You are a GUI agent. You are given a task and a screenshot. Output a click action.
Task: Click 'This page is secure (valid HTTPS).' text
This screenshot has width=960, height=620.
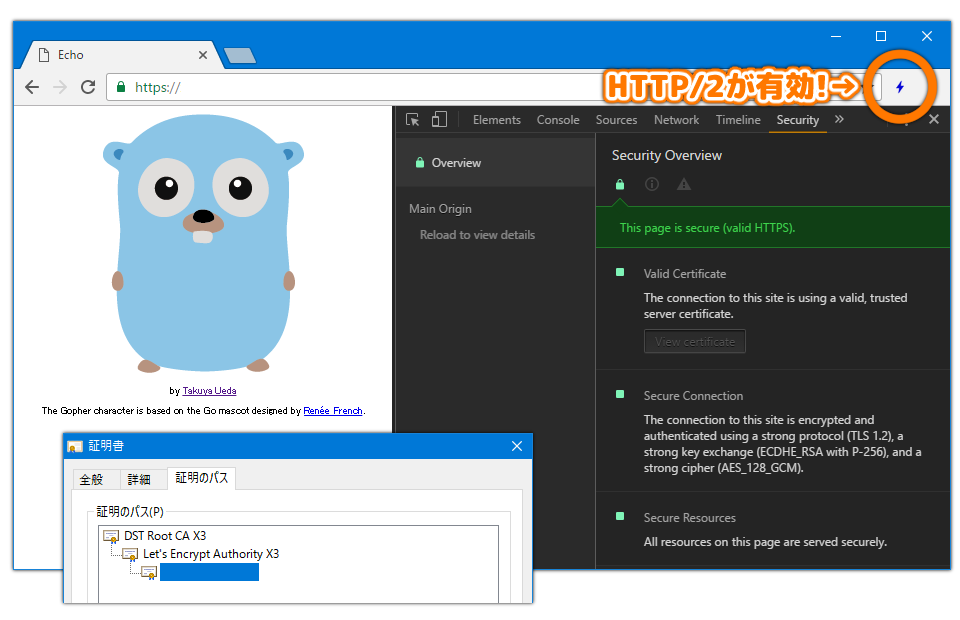(x=707, y=228)
